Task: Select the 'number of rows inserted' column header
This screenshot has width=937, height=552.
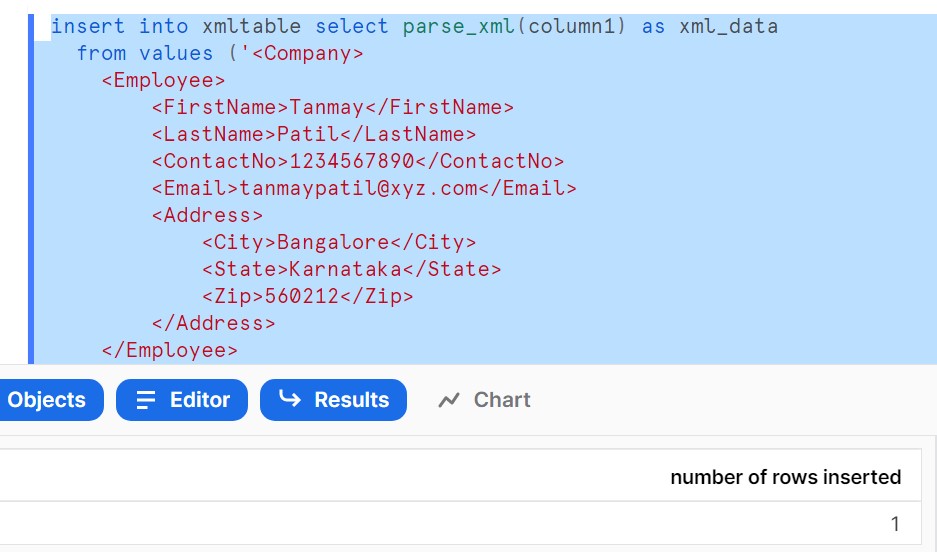Action: point(785,477)
